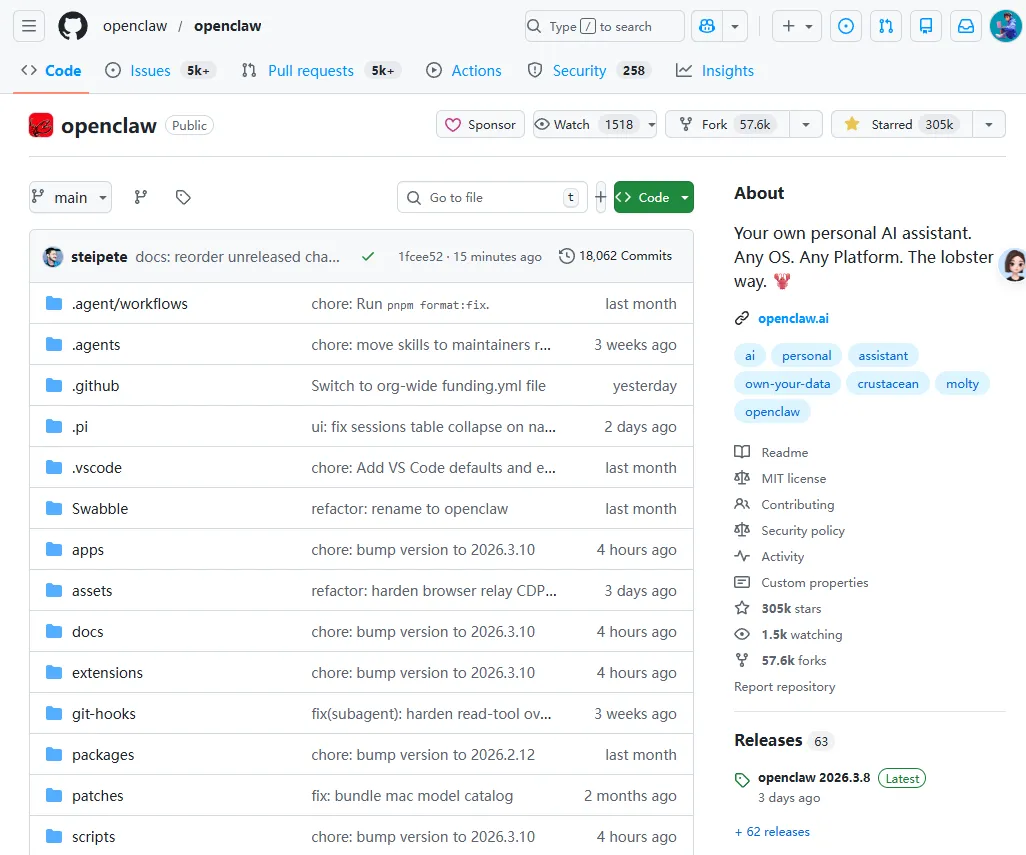Click the git-hooks folder icon
Screen dimensions: 1026x855
(54, 714)
